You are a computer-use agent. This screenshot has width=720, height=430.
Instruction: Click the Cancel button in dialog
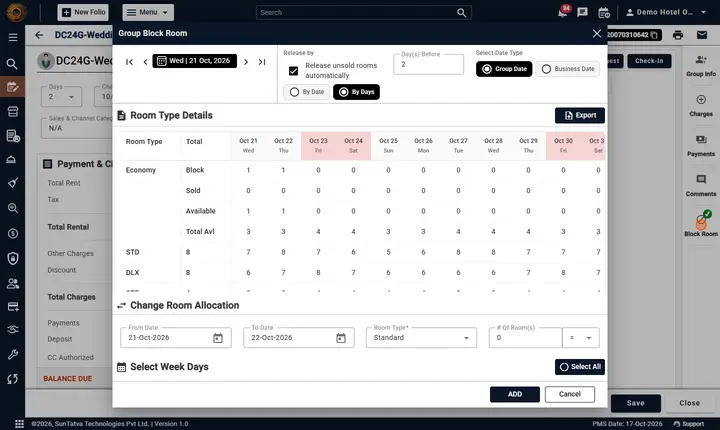point(570,394)
